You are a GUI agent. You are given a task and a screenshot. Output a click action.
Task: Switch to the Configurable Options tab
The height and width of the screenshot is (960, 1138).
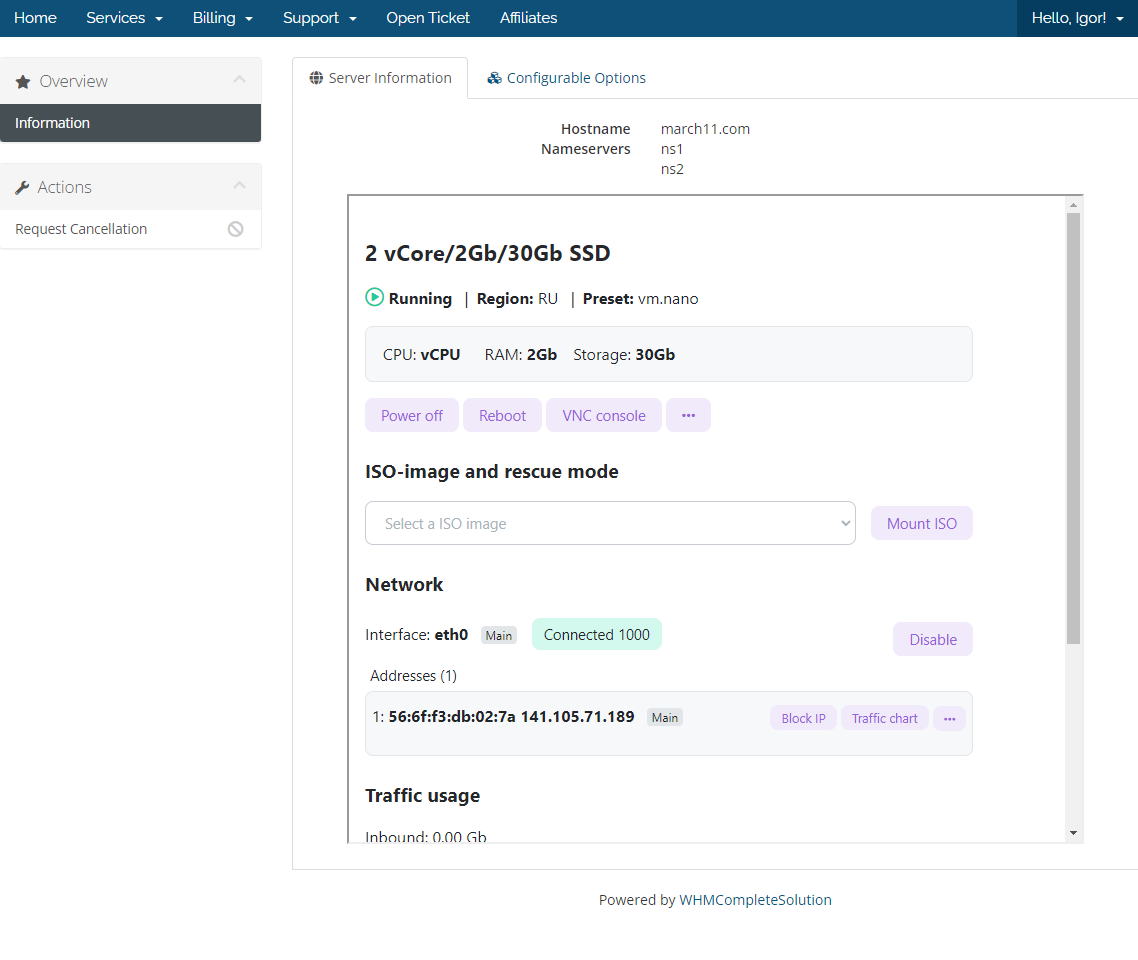(x=566, y=78)
